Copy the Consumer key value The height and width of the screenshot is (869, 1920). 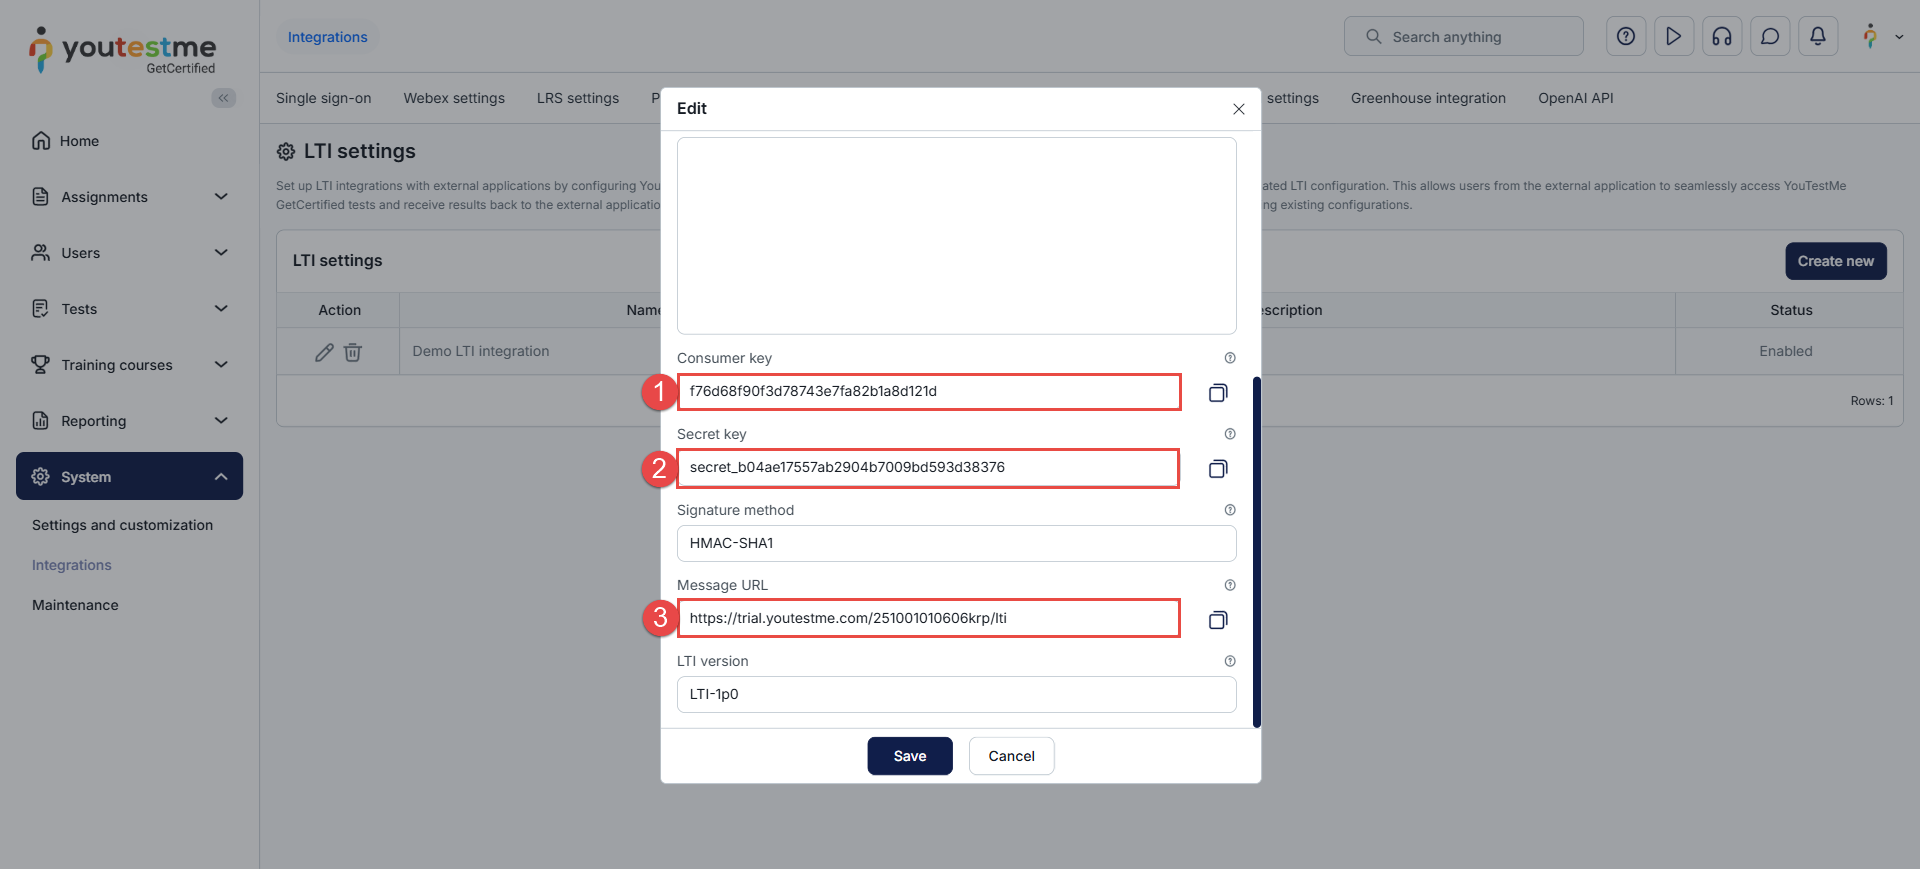[1217, 393]
